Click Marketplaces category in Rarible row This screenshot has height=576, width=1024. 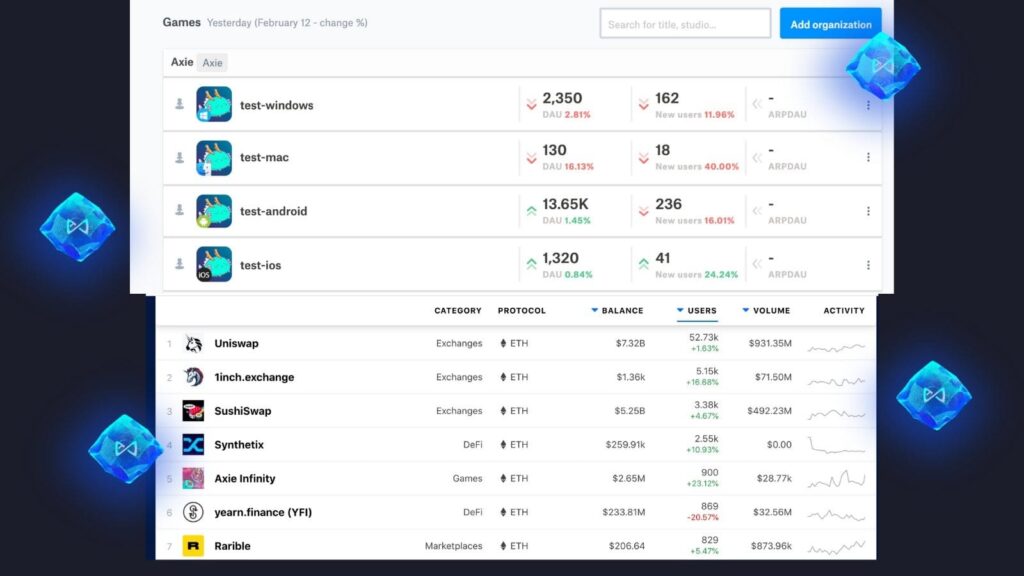(x=454, y=546)
